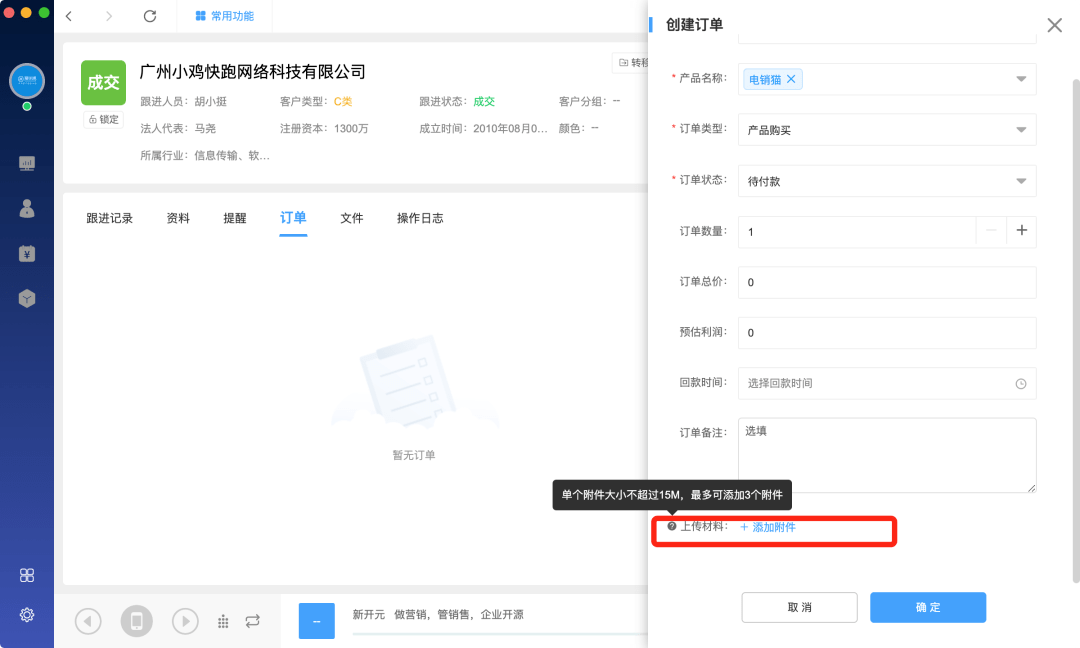
Task: Switch to the 资料 tab
Action: 178,218
